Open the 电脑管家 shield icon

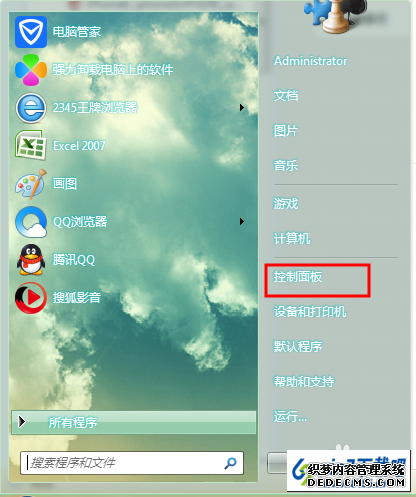tap(31, 32)
